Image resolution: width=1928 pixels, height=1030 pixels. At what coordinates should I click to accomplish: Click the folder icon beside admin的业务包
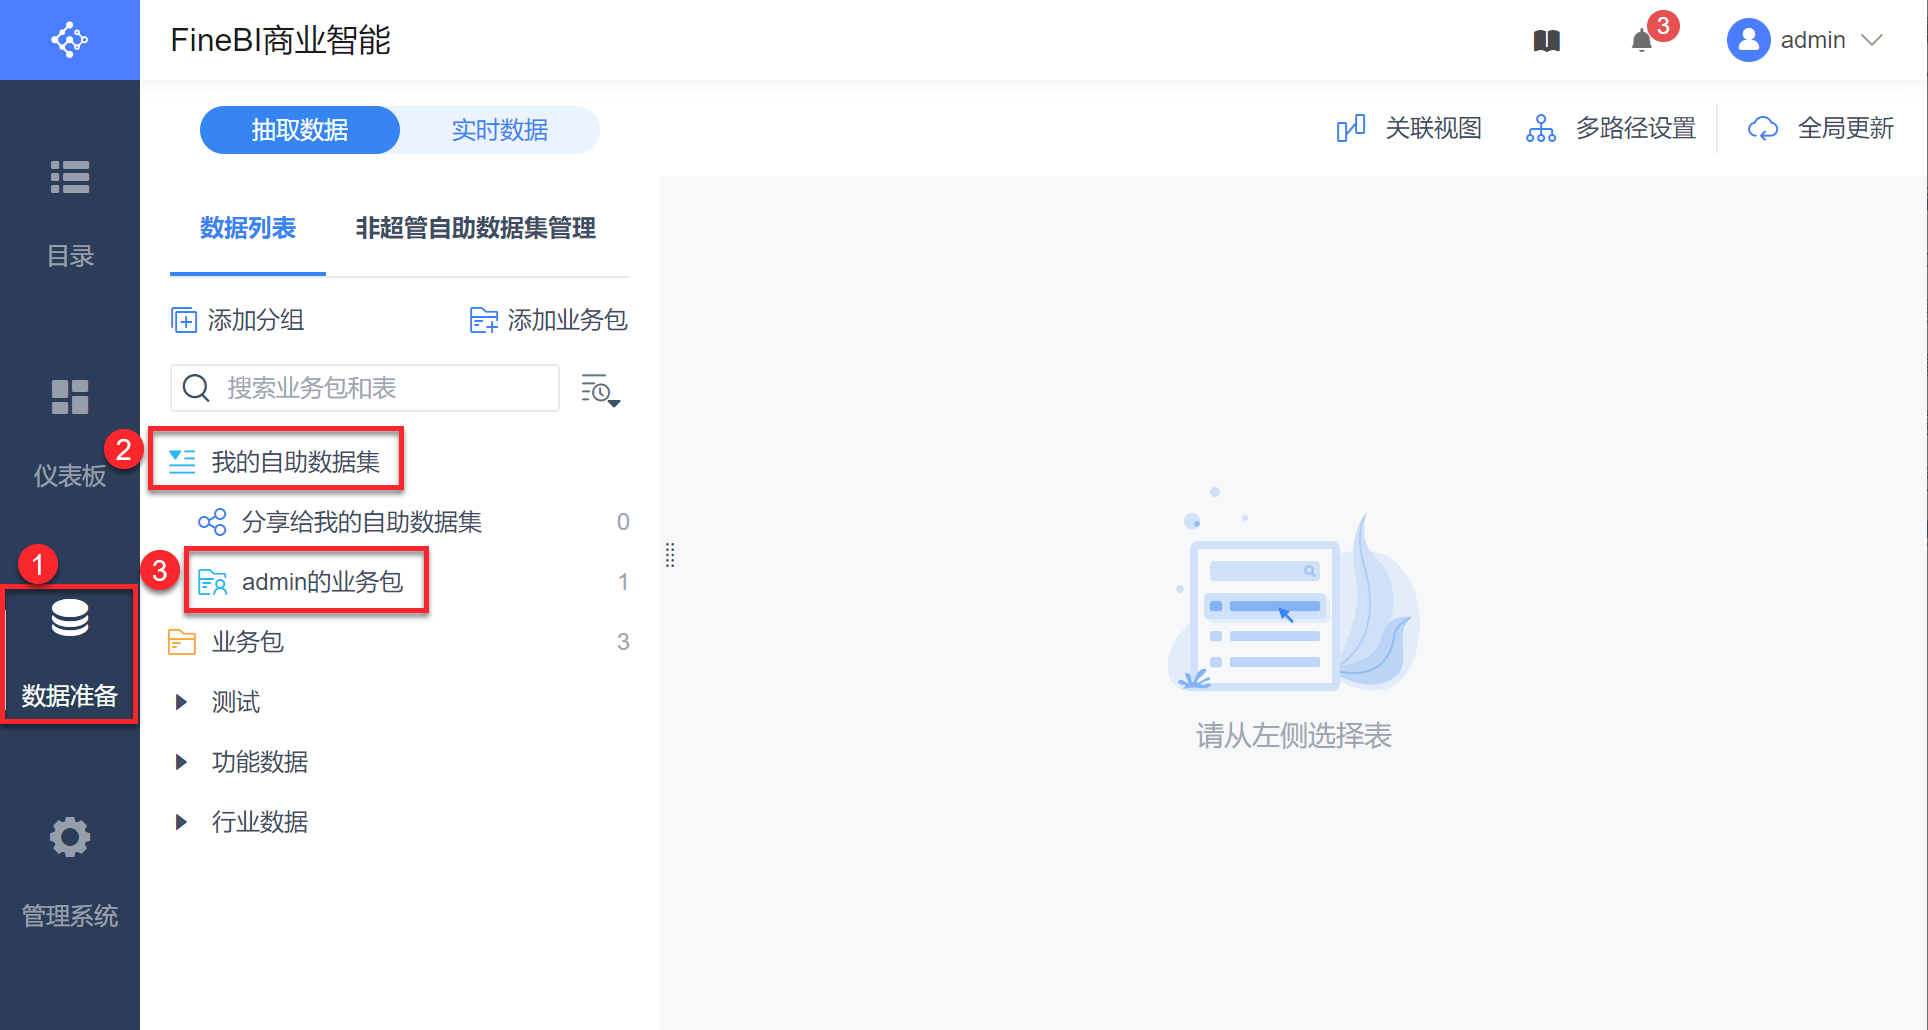(213, 582)
